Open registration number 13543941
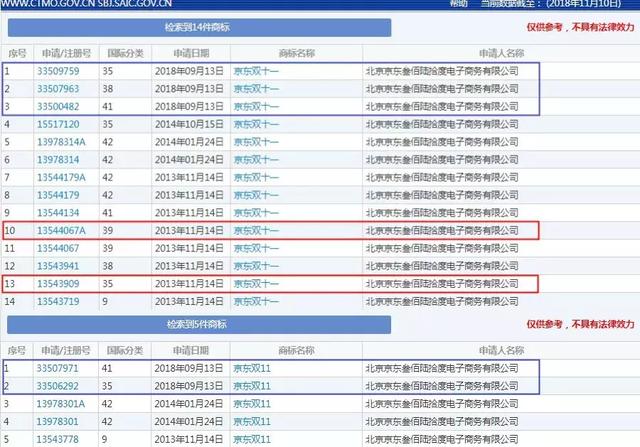This screenshot has width=640, height=447. pos(58,266)
